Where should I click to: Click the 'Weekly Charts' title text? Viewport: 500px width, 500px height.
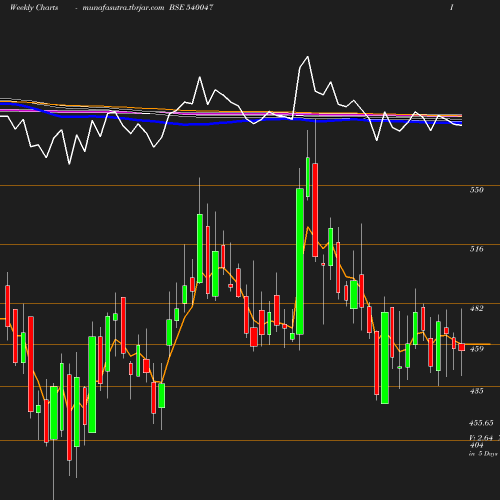click(34, 7)
